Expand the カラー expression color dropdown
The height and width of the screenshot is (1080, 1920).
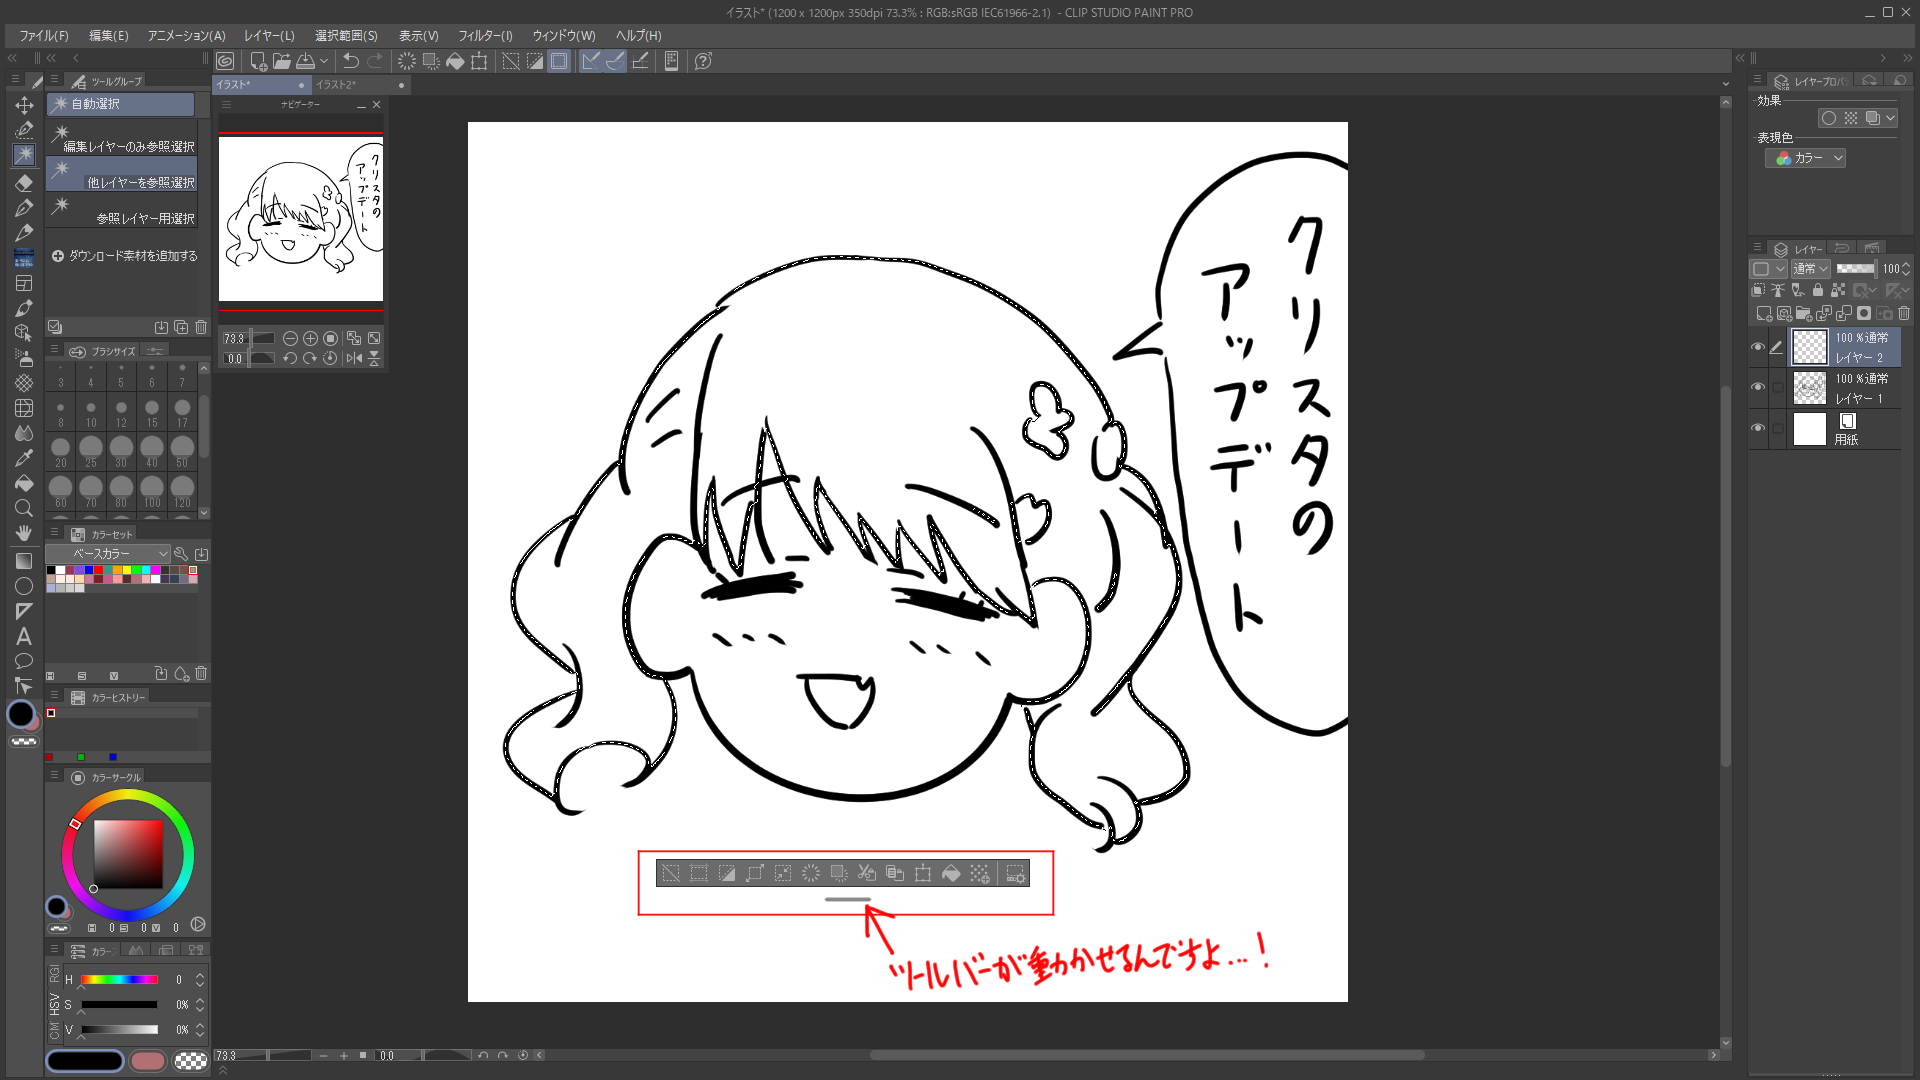click(x=1806, y=158)
